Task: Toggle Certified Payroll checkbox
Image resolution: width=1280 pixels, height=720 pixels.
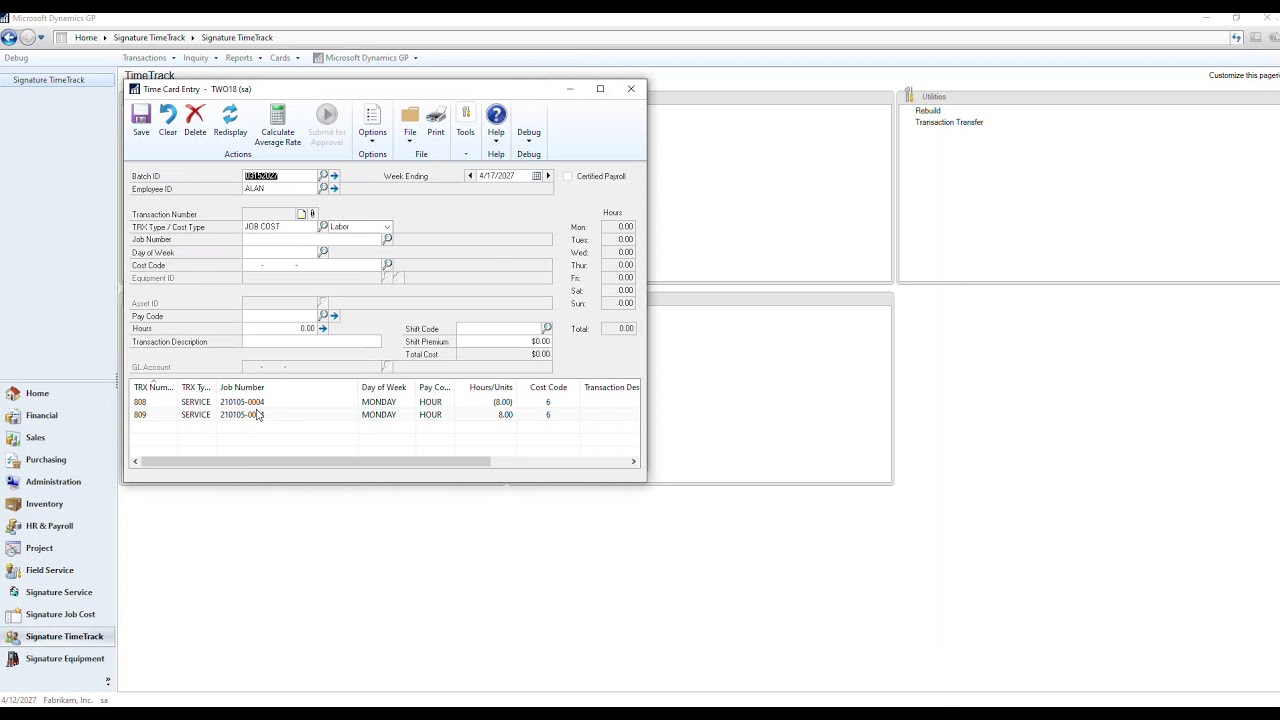Action: click(567, 176)
